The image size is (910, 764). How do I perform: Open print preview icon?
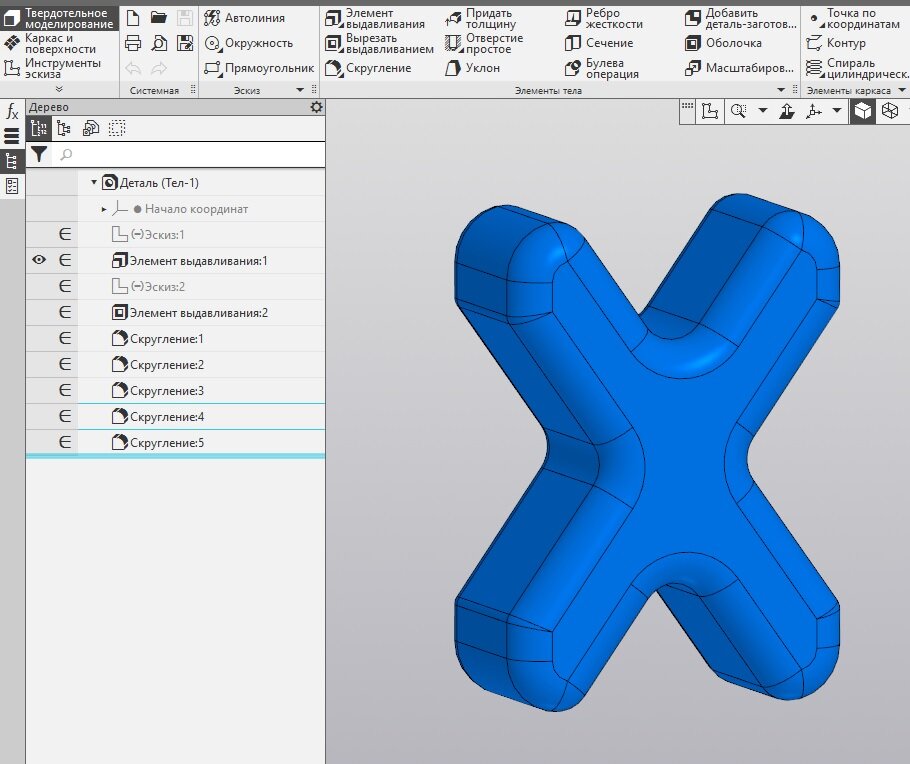(159, 43)
